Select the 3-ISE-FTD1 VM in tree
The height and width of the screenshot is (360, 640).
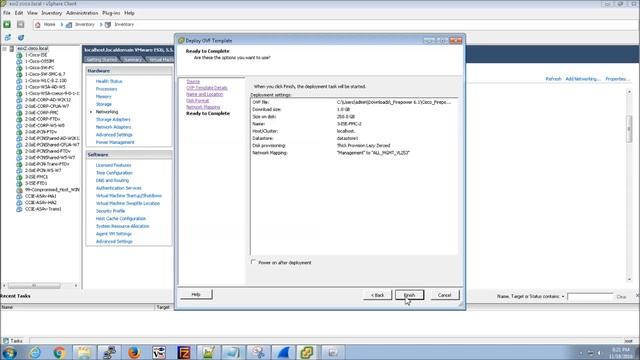click(x=36, y=183)
